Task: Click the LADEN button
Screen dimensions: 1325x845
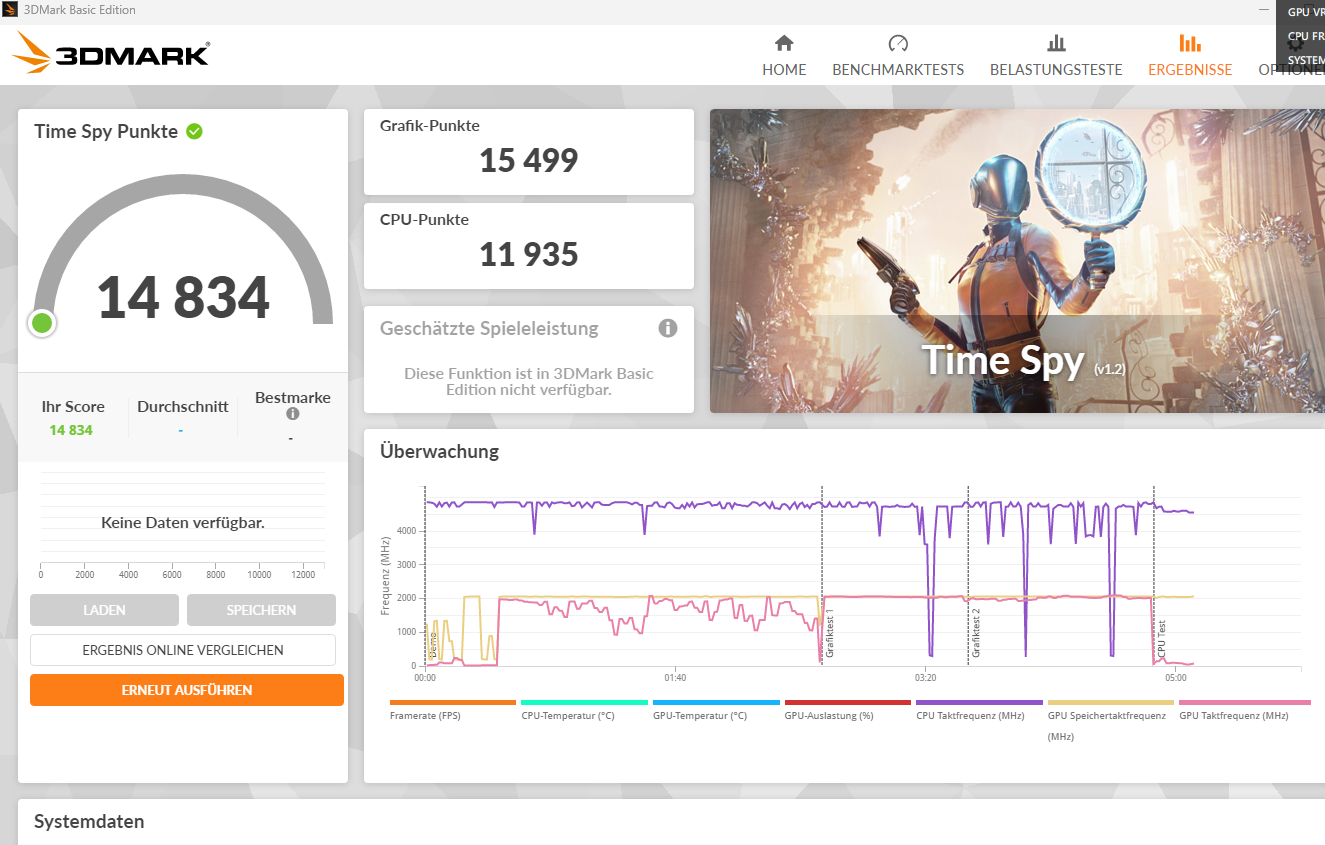Action: click(x=104, y=610)
